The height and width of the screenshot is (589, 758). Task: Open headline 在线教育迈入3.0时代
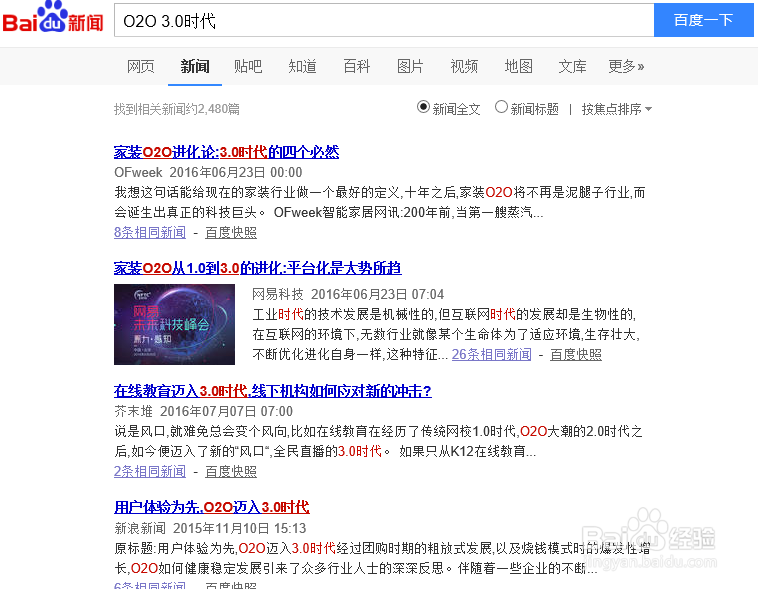click(x=273, y=391)
